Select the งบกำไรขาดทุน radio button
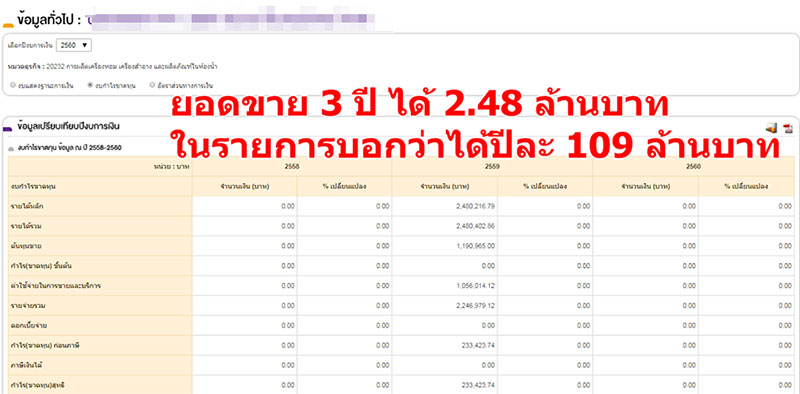The image size is (800, 394). (x=90, y=85)
